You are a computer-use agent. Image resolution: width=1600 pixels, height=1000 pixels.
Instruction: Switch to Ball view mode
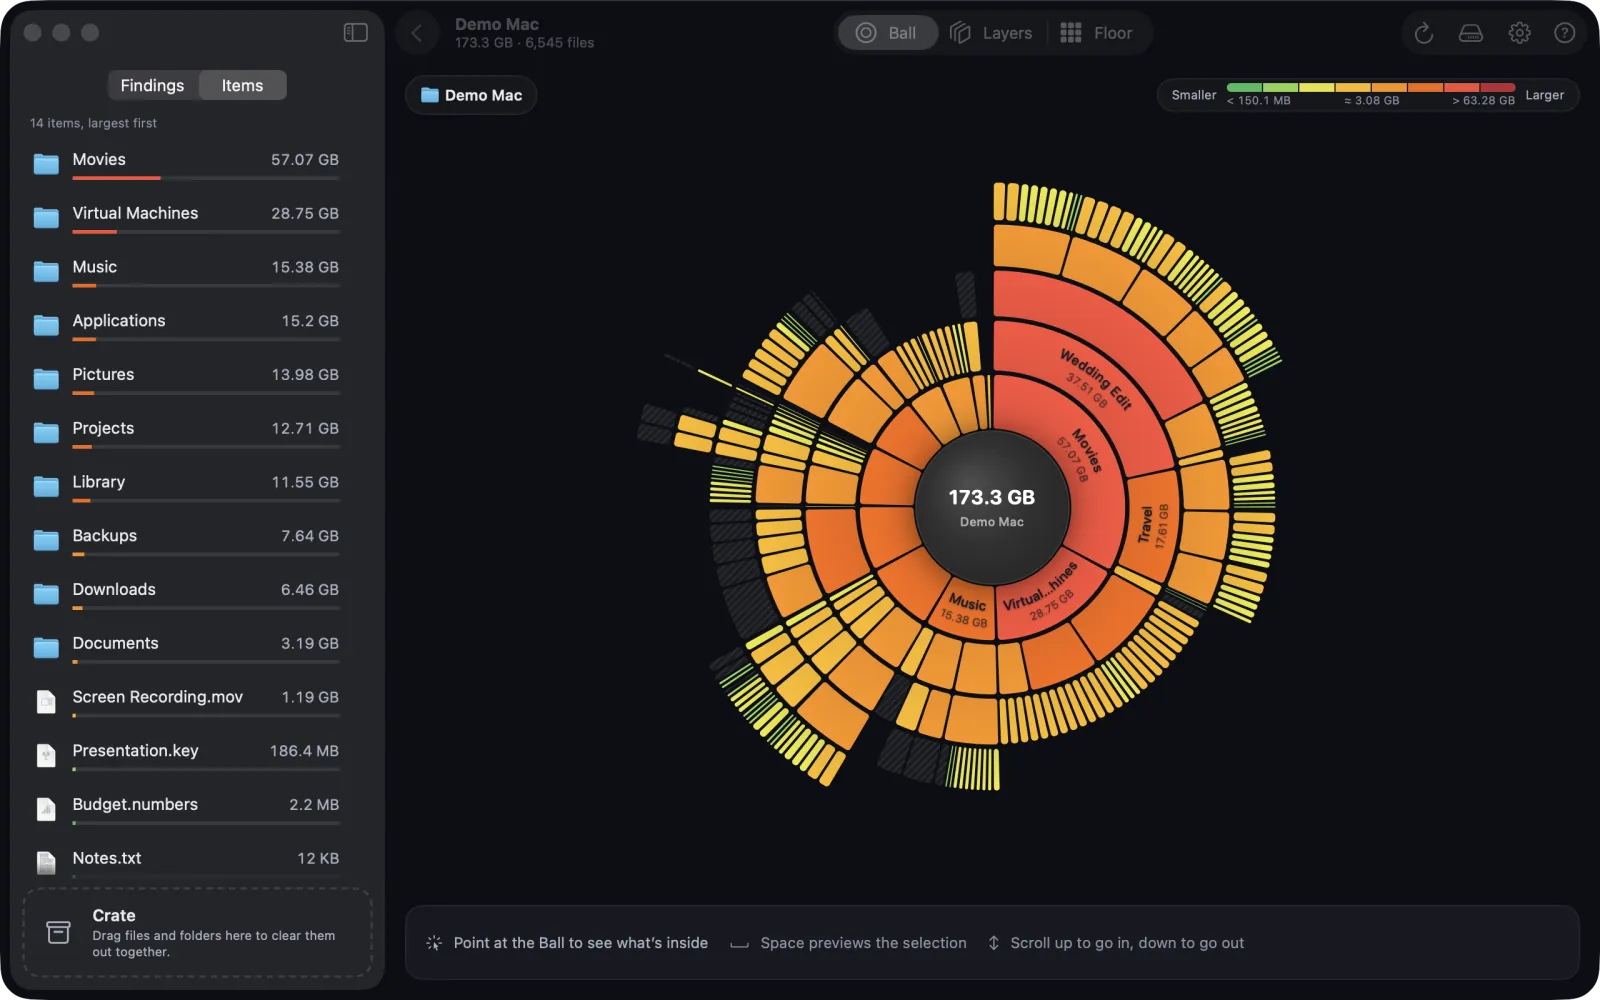[x=887, y=33]
